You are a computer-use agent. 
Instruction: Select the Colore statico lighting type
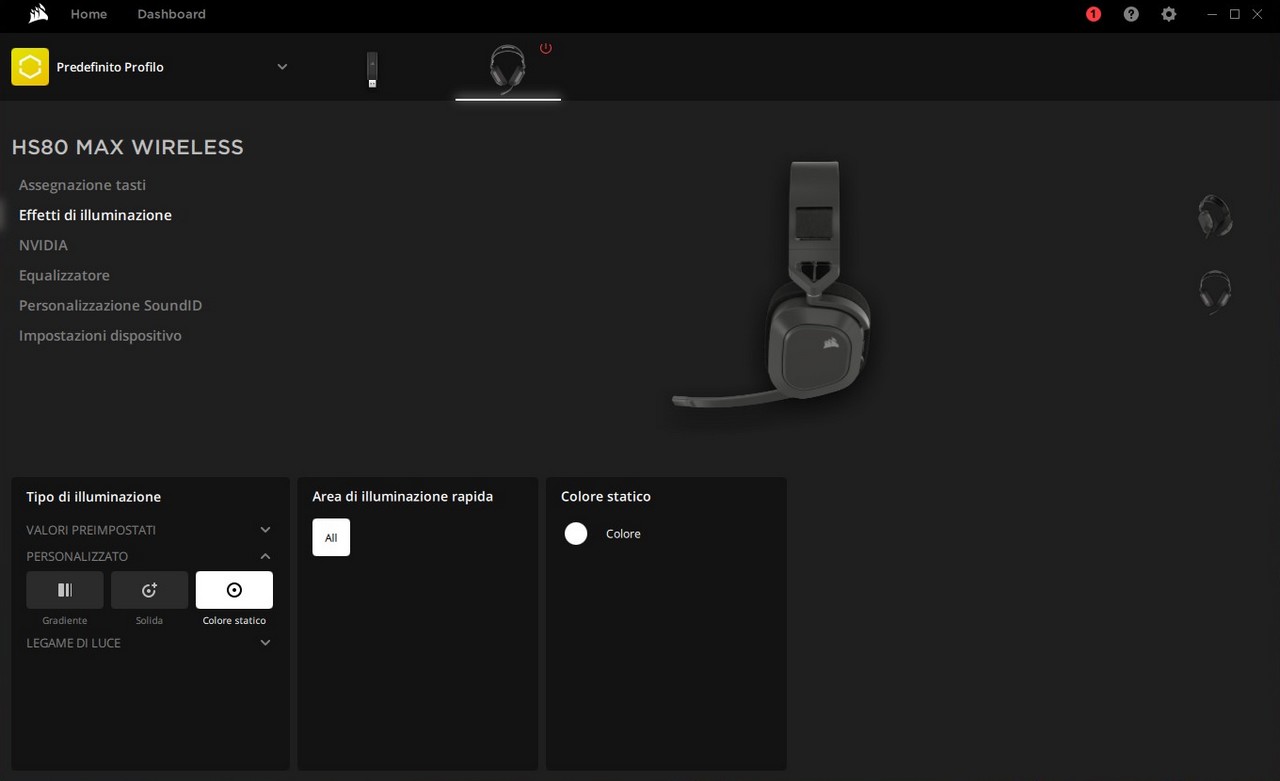tap(234, 590)
